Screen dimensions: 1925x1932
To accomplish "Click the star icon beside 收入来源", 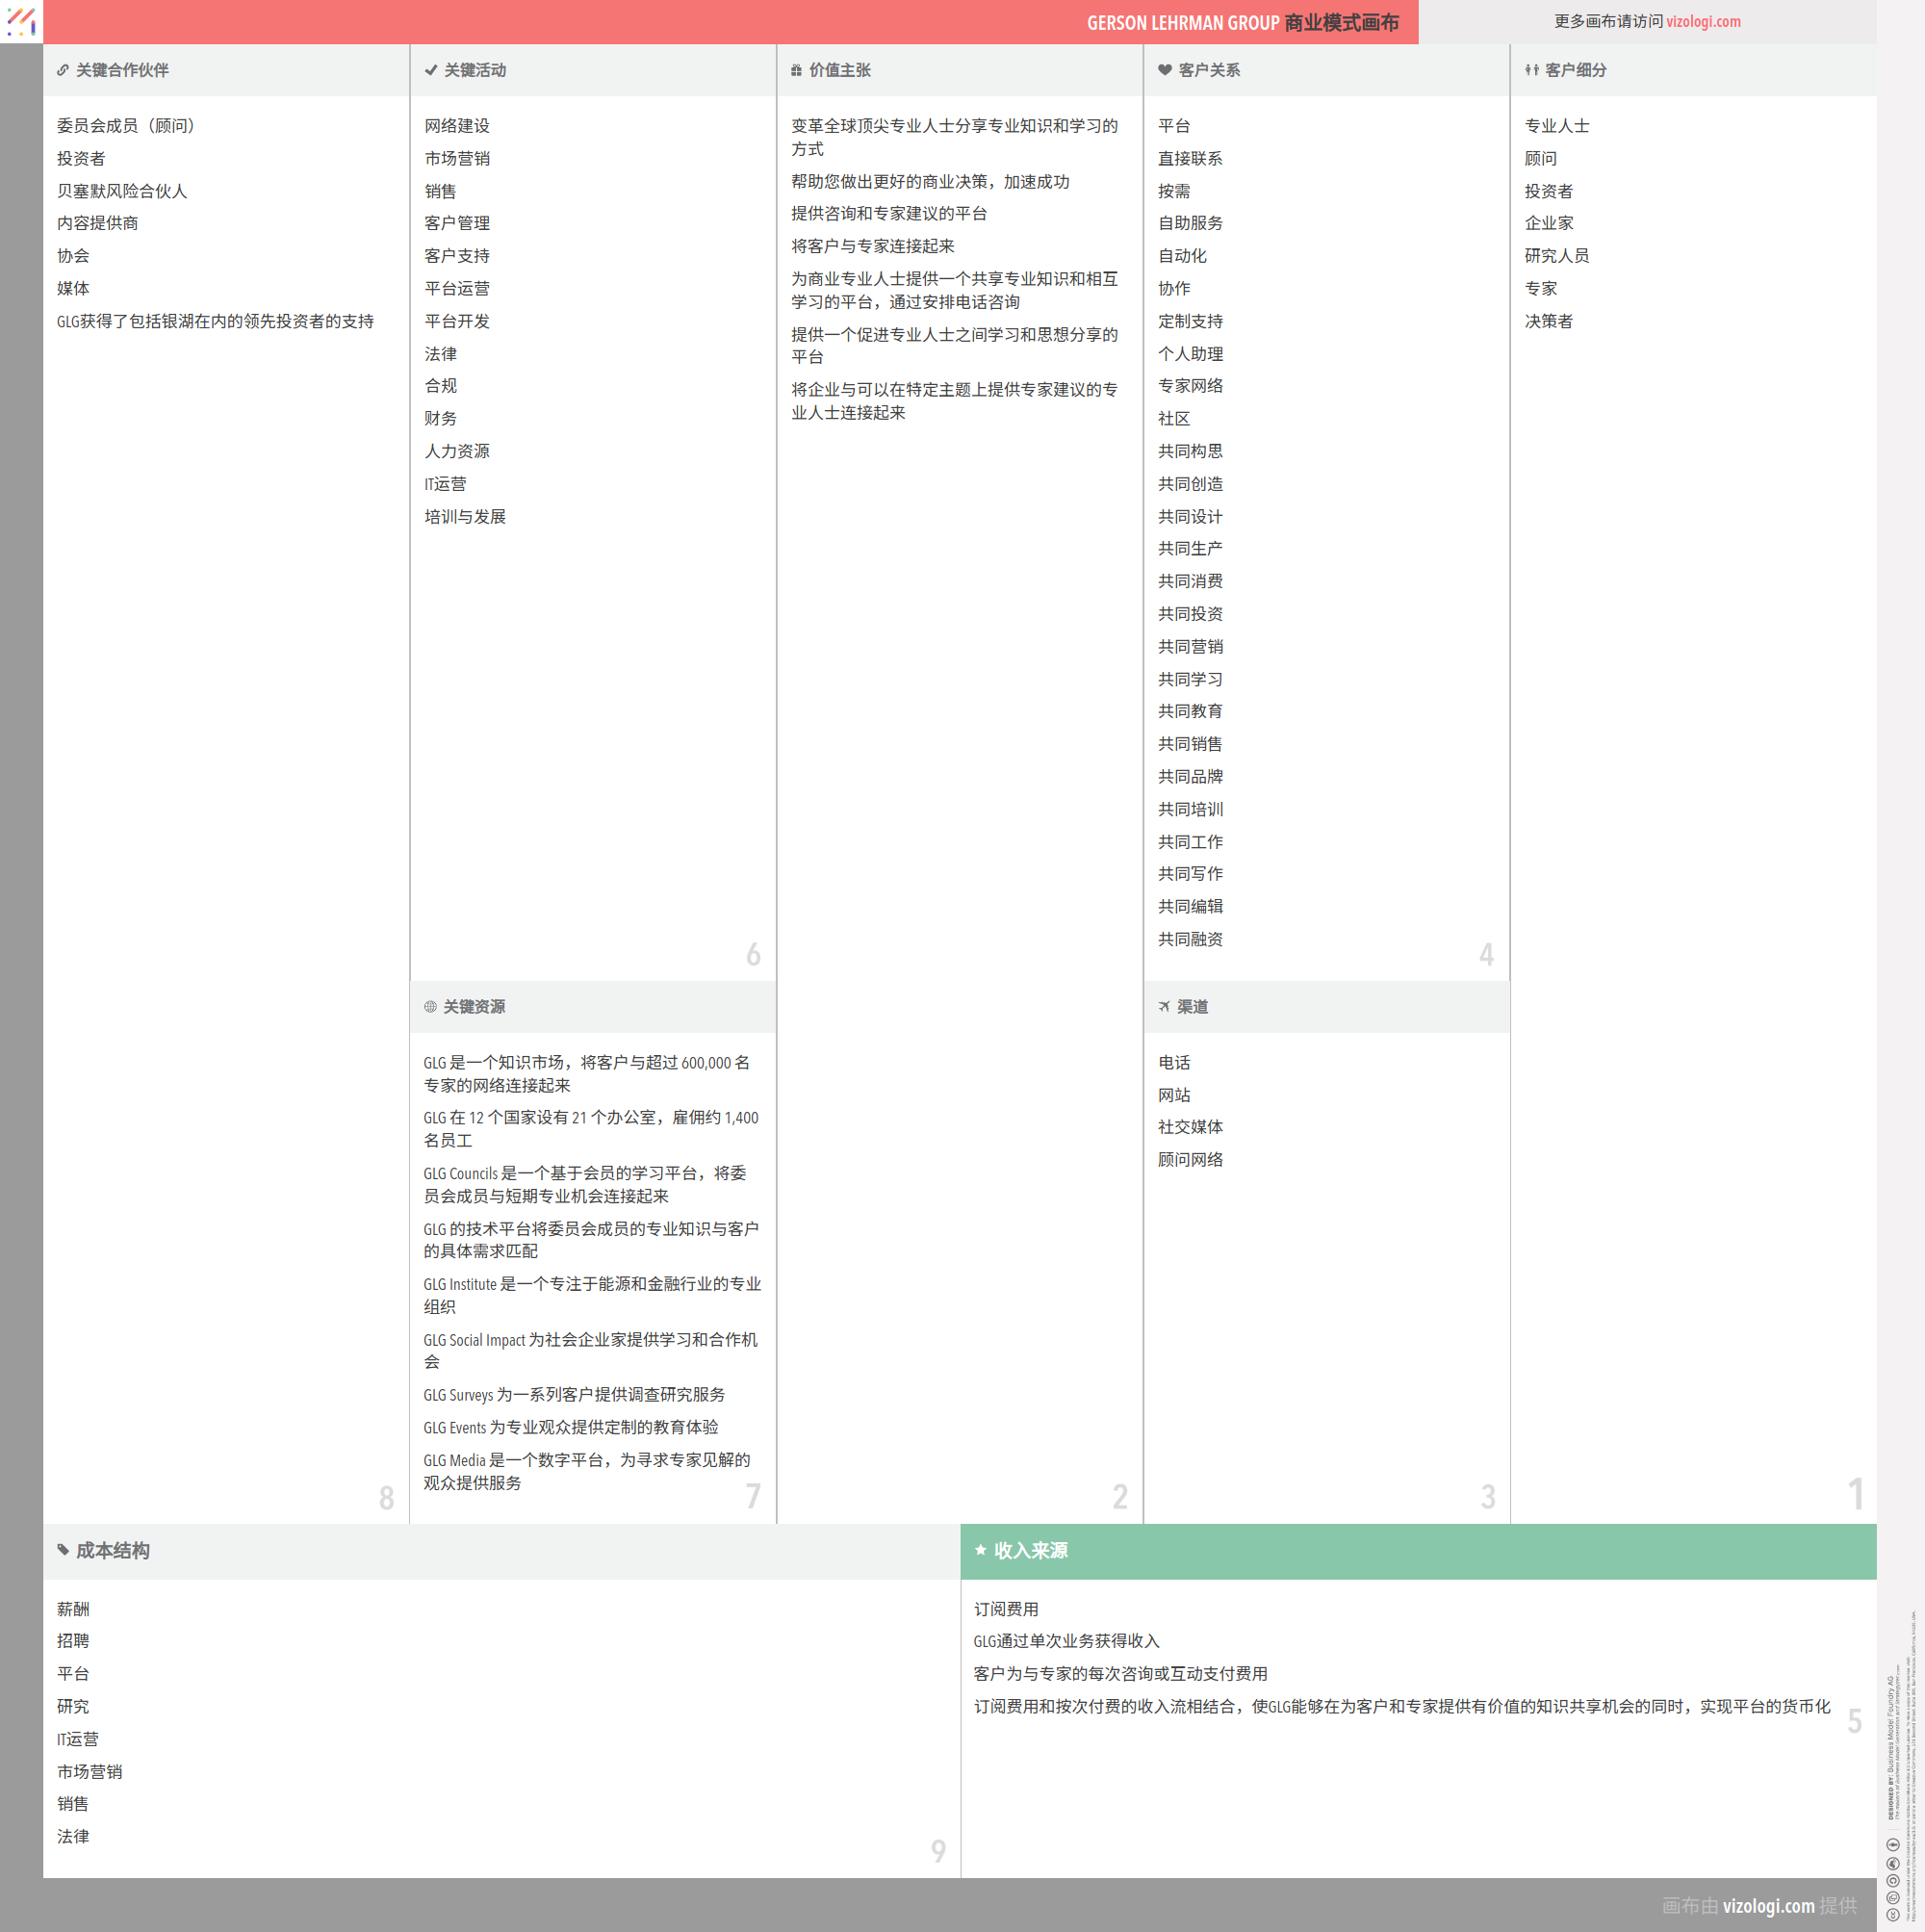I will click(981, 1551).
